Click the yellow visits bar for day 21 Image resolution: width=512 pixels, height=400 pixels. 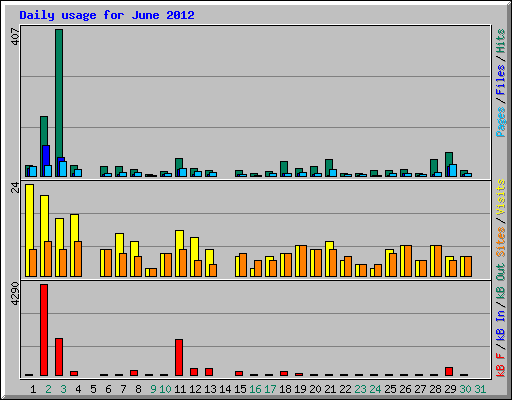point(329,245)
